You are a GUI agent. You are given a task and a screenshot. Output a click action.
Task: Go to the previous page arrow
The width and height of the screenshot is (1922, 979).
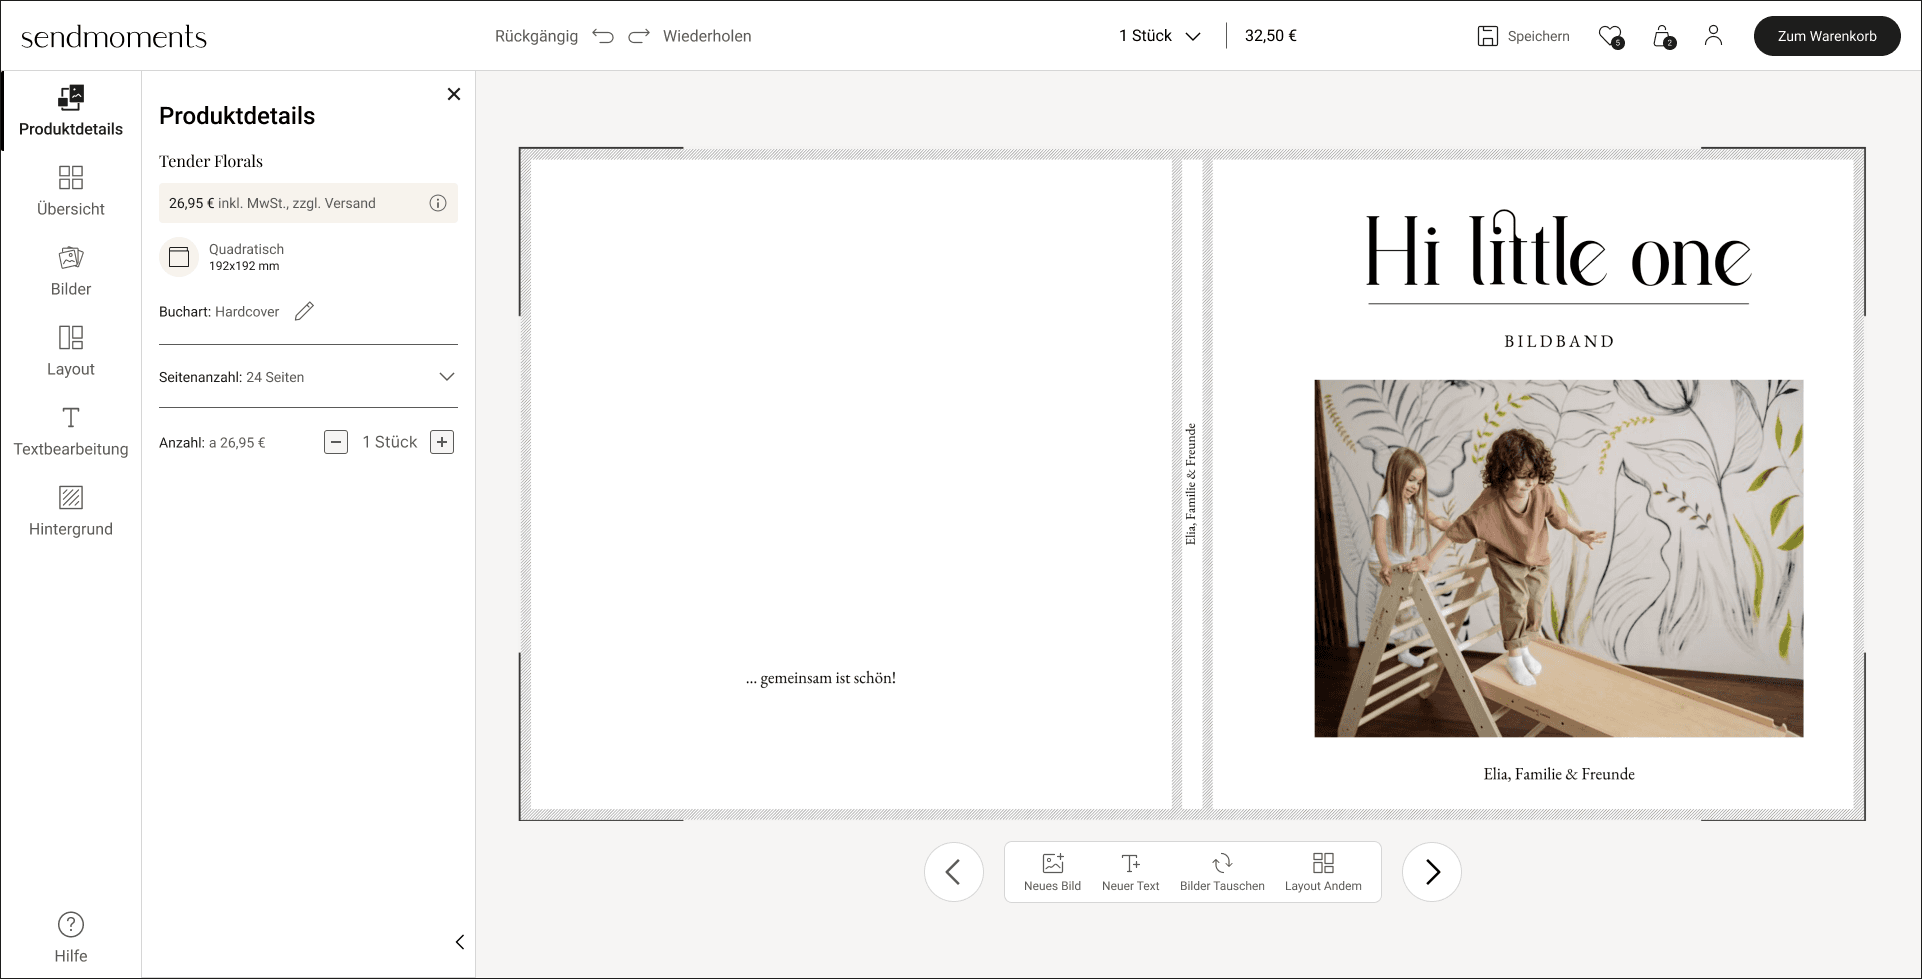pos(954,872)
